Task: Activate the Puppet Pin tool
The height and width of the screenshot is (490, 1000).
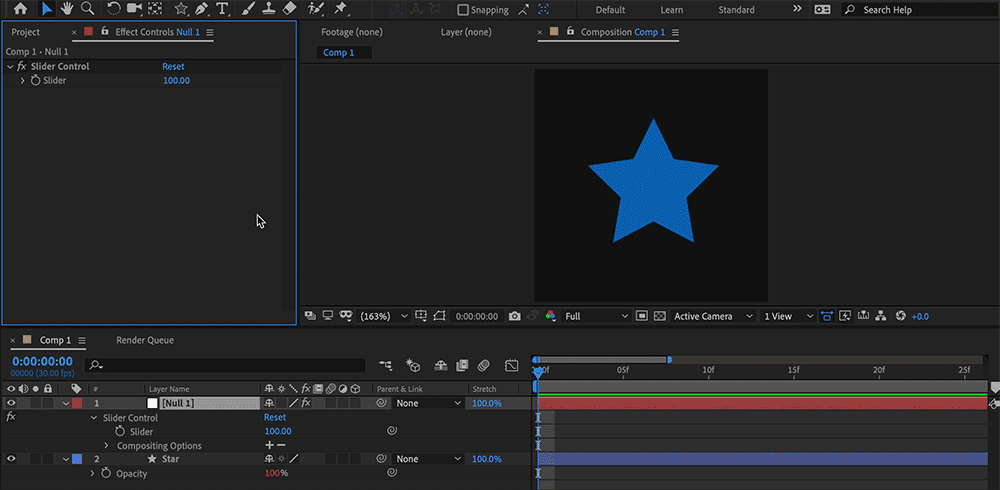Action: coord(341,9)
